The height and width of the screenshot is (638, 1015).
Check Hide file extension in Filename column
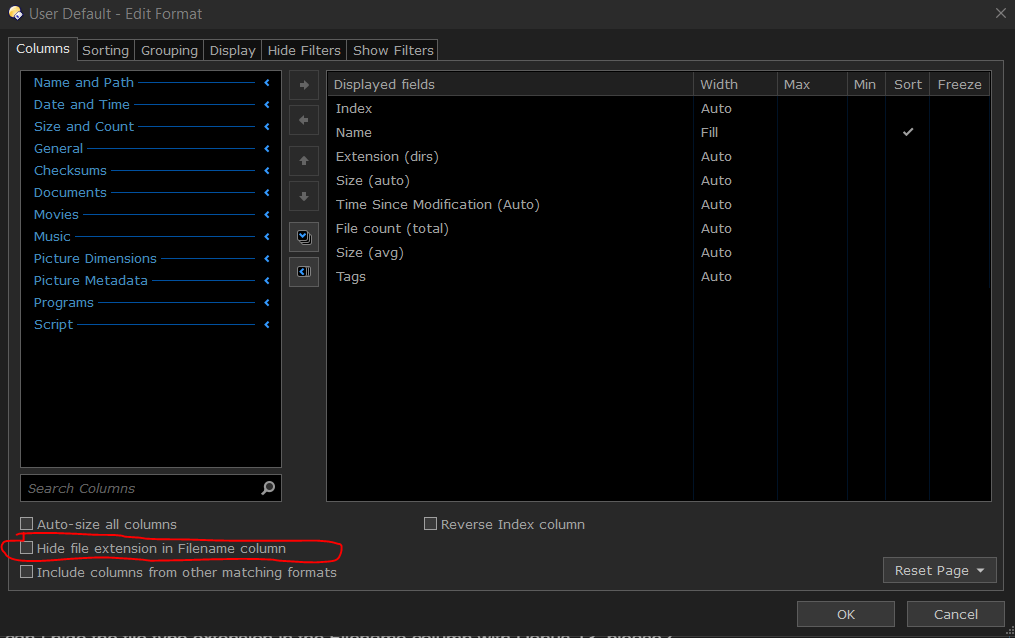[27, 548]
